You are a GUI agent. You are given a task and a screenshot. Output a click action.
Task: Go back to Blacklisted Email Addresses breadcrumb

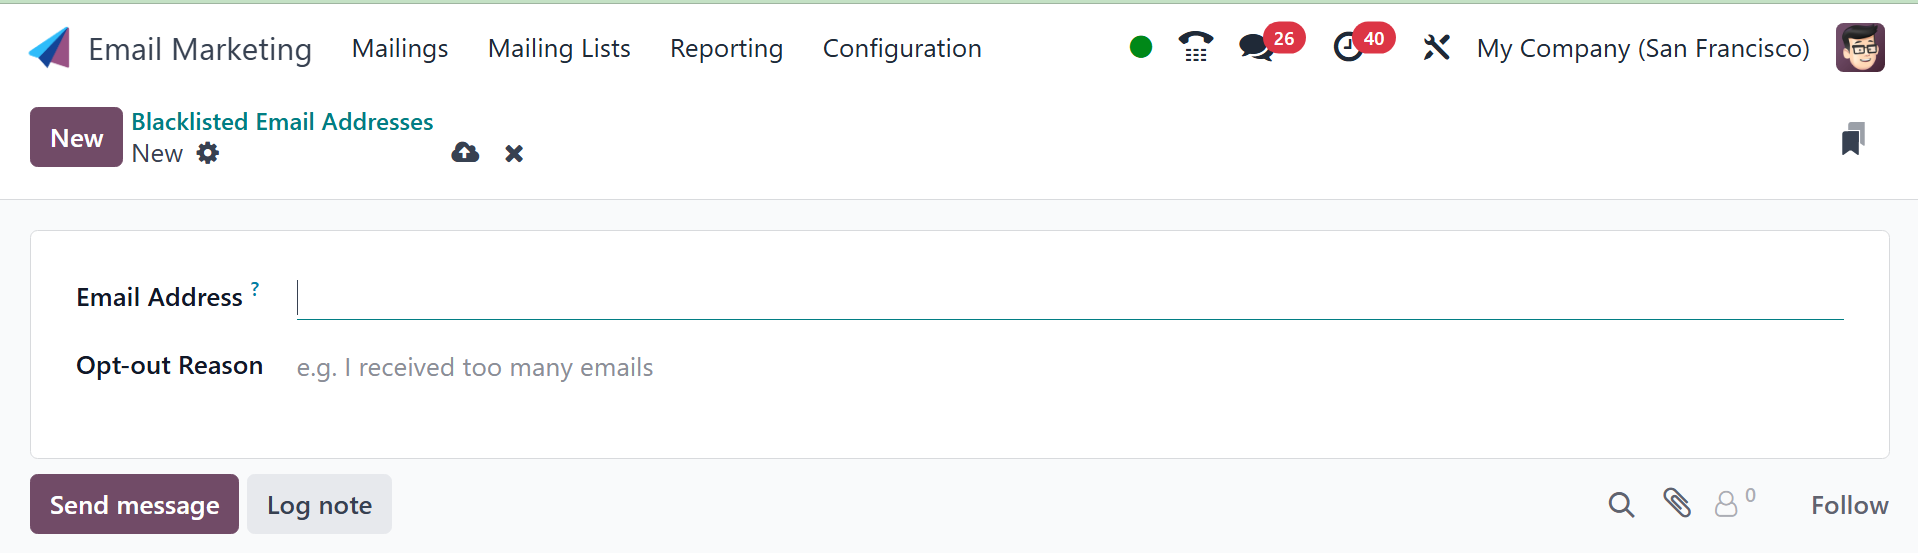[x=282, y=122]
